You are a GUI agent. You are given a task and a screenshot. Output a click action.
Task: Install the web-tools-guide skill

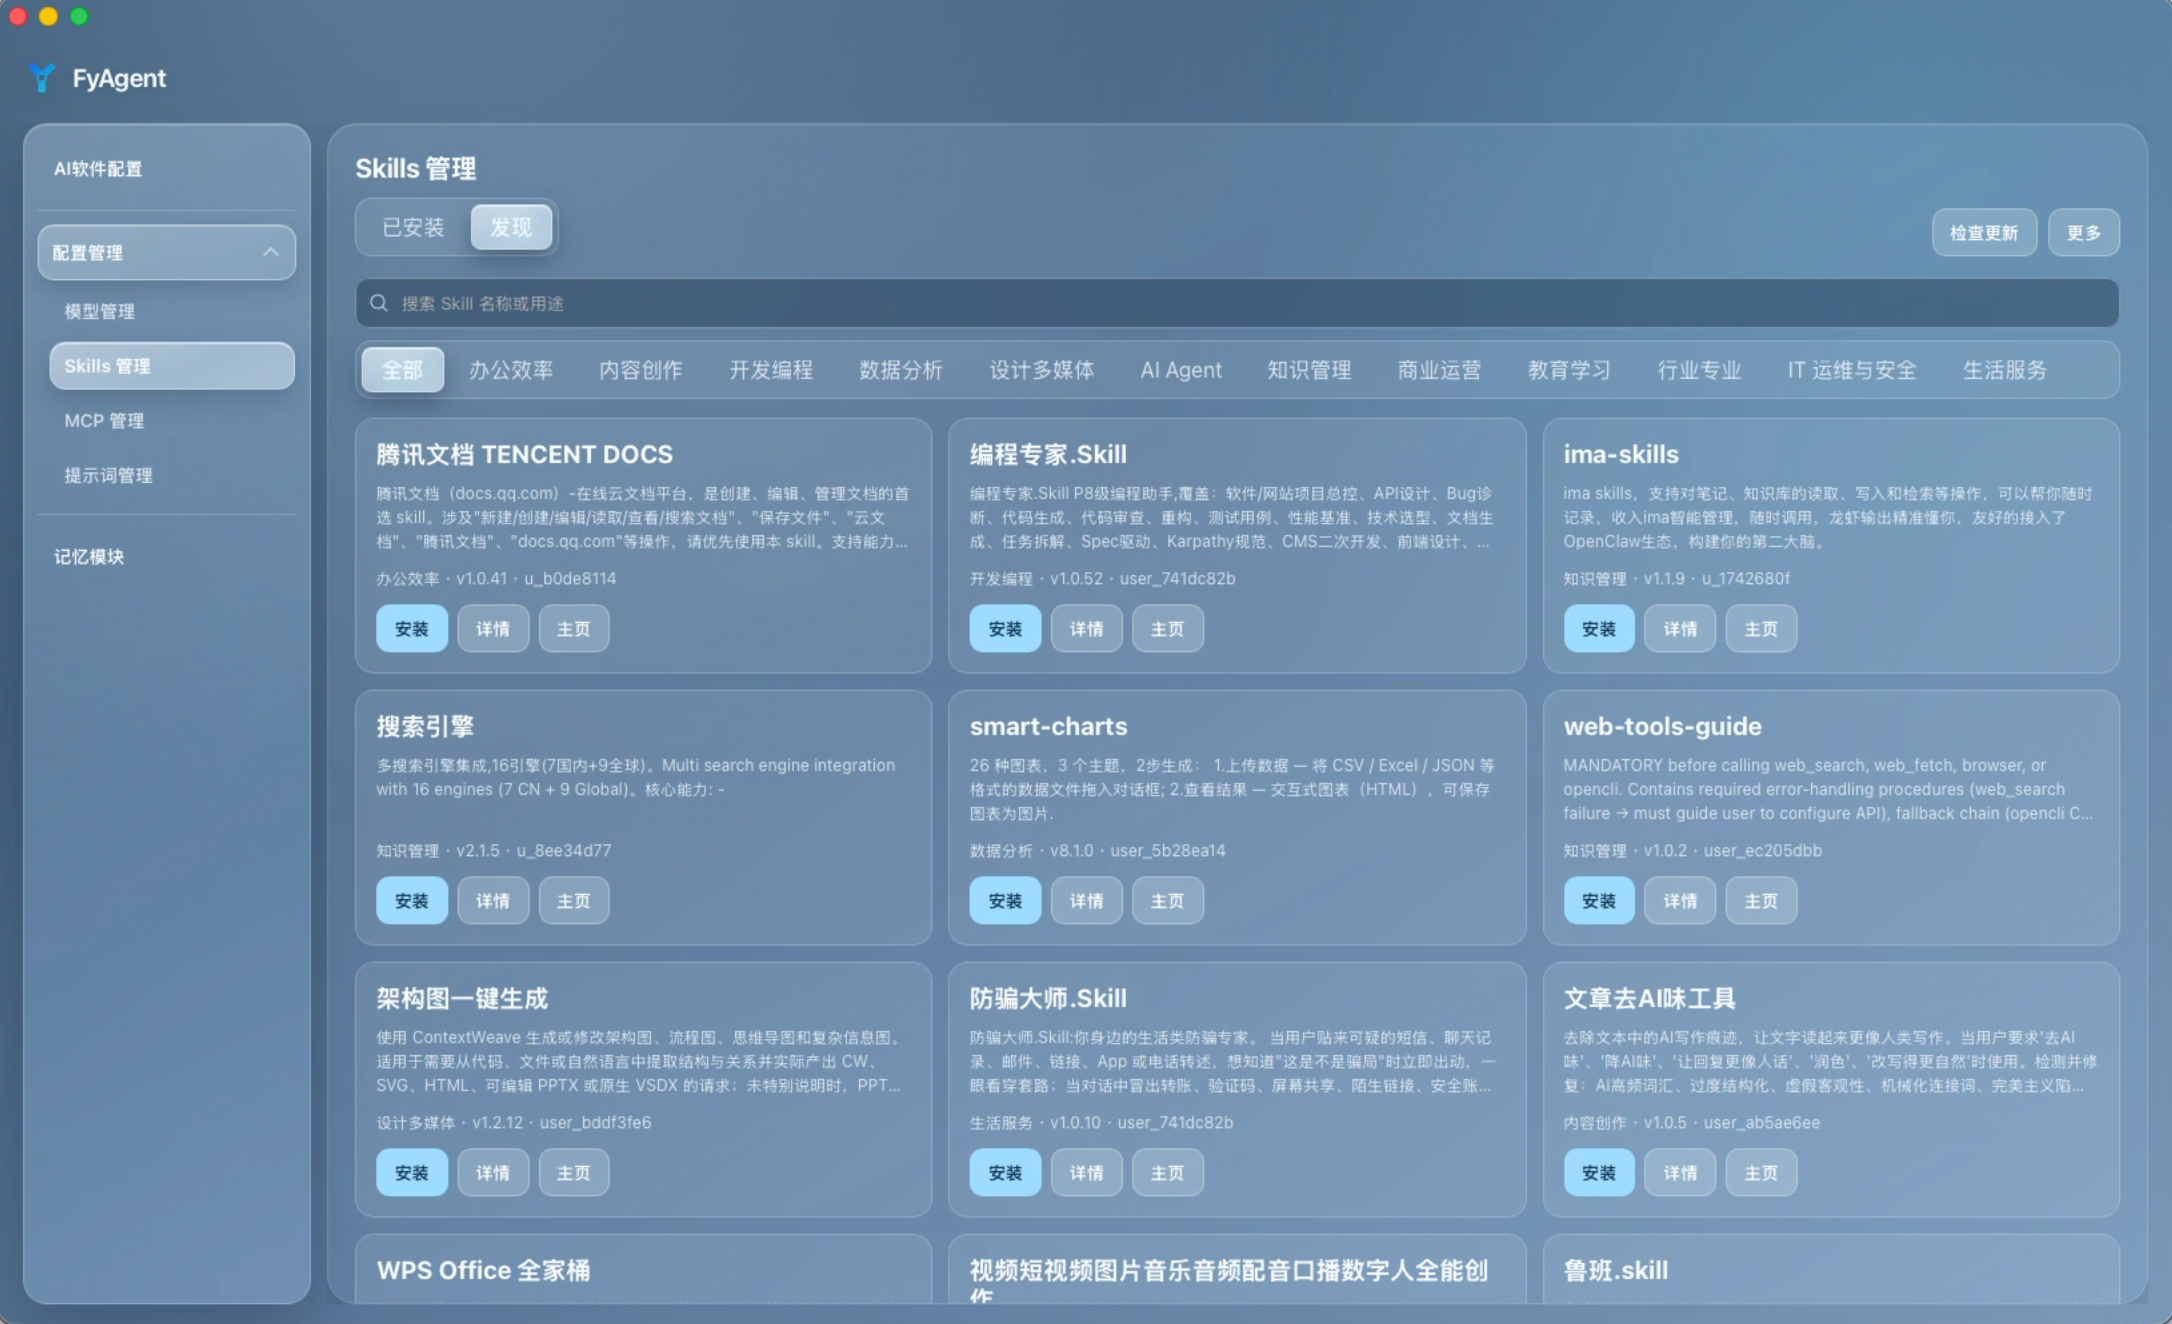[x=1599, y=901]
